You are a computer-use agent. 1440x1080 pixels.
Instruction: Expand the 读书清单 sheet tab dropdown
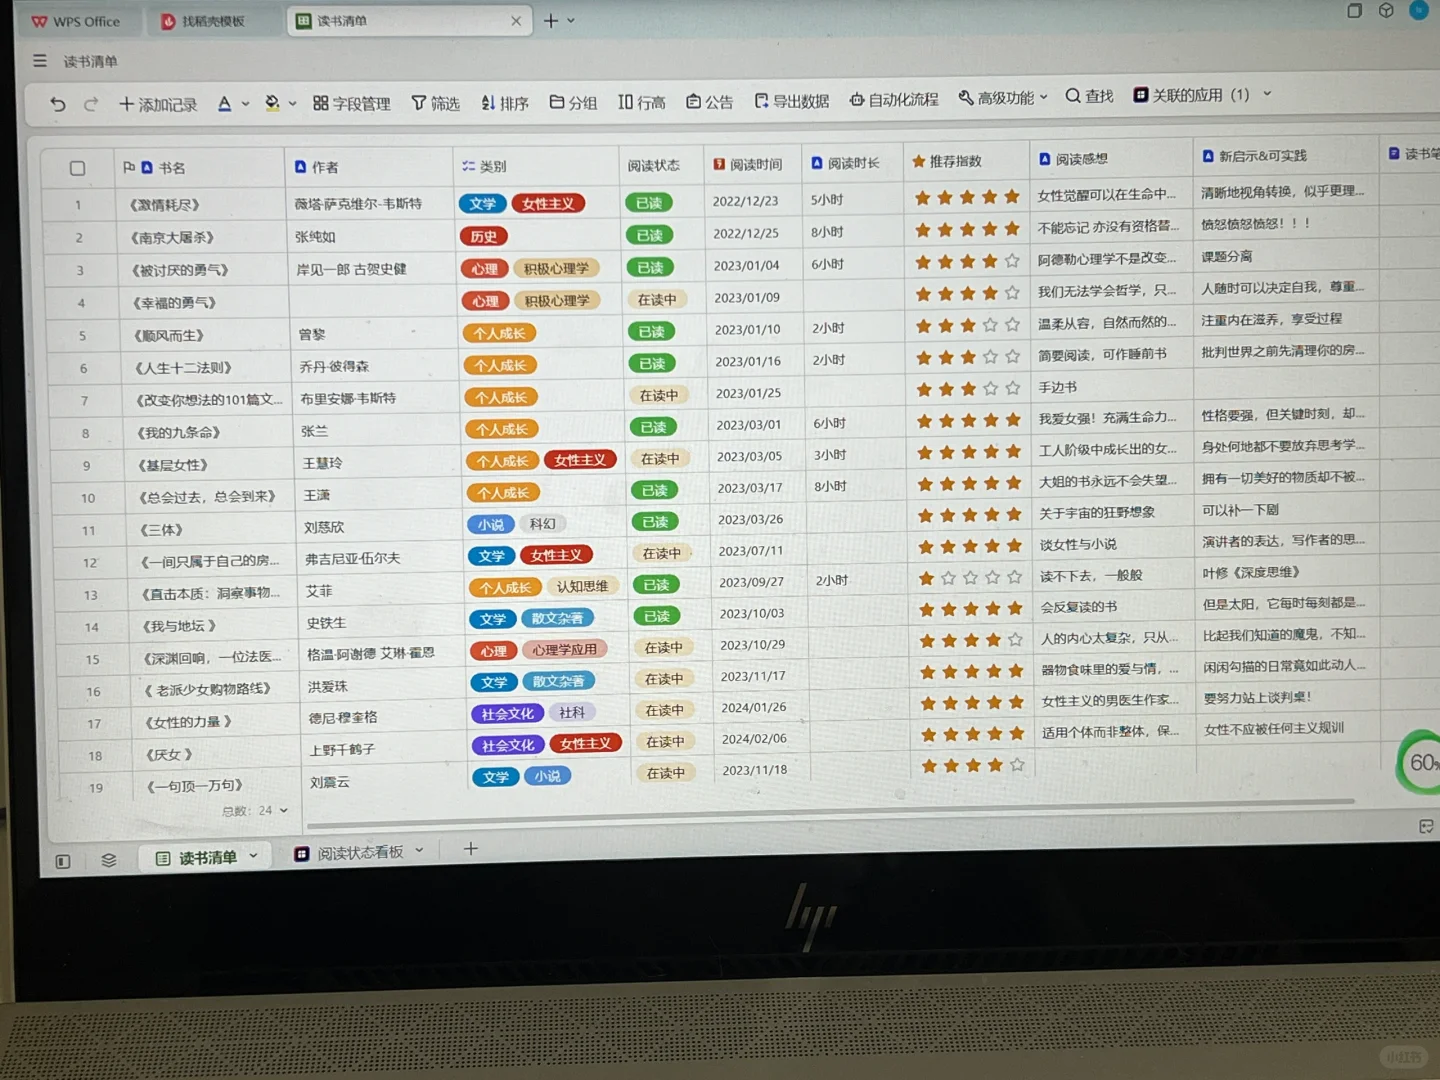pyautogui.click(x=253, y=856)
